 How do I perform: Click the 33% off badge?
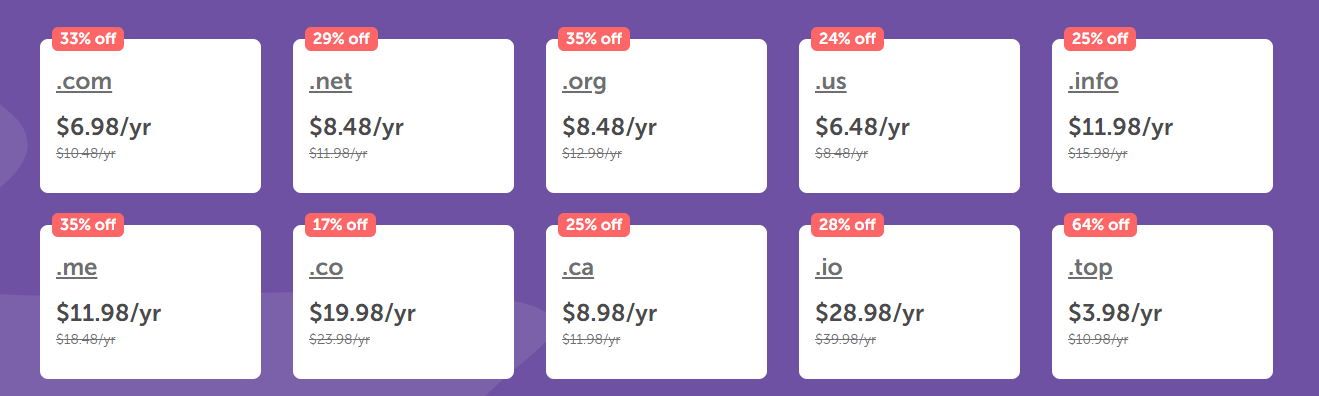[88, 39]
